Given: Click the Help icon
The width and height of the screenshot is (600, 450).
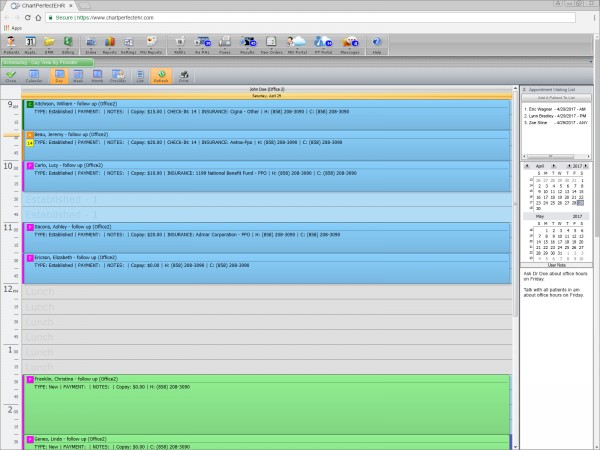Looking at the screenshot, I should [x=377, y=43].
